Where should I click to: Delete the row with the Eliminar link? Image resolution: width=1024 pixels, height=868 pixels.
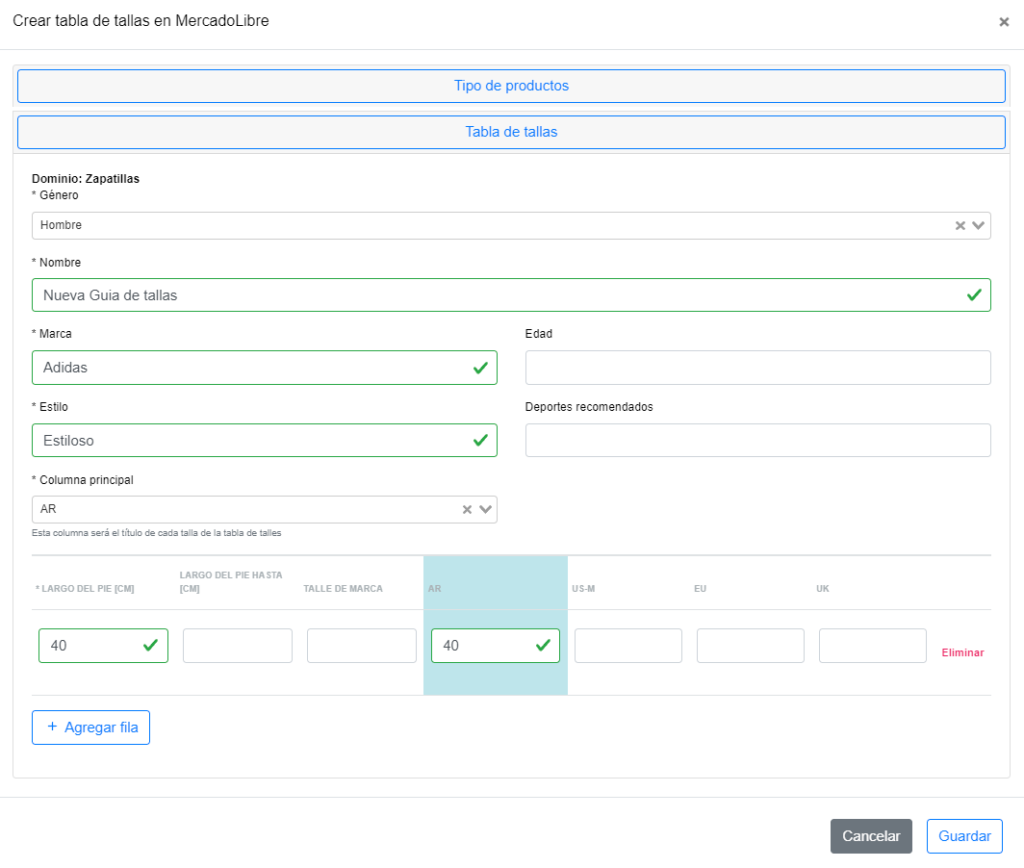click(x=963, y=652)
